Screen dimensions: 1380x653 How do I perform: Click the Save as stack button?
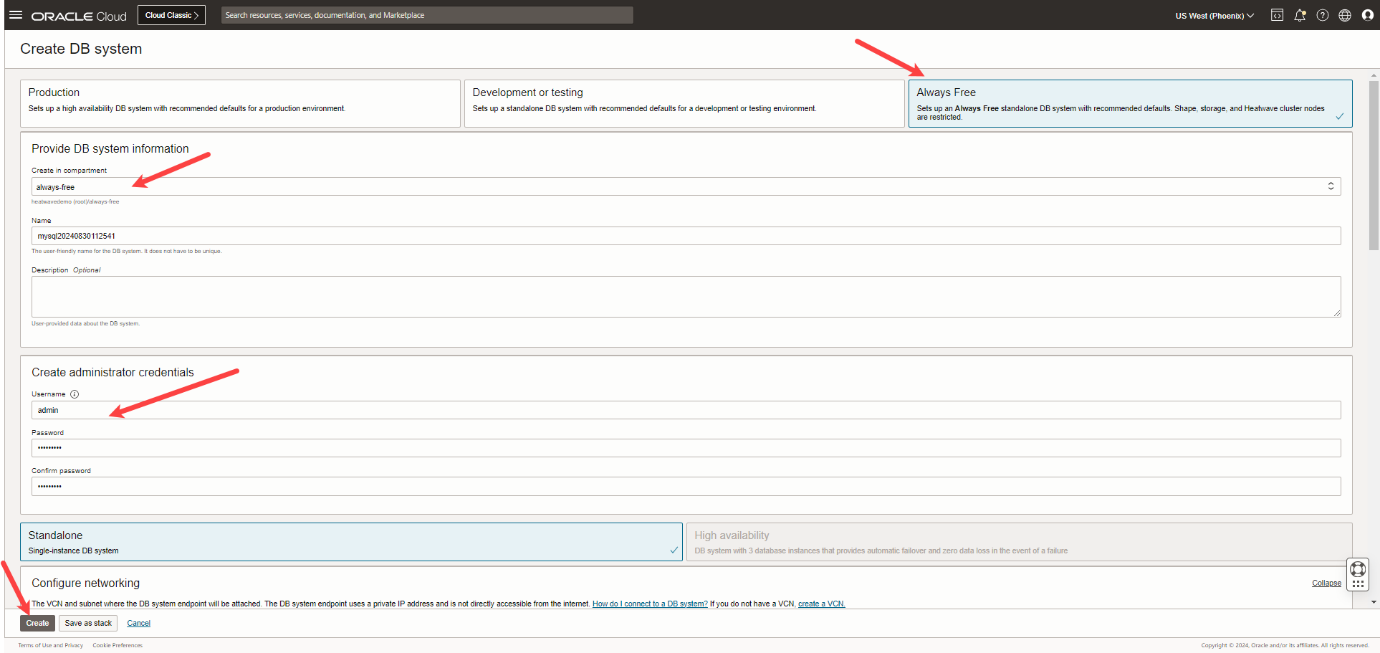(x=88, y=623)
